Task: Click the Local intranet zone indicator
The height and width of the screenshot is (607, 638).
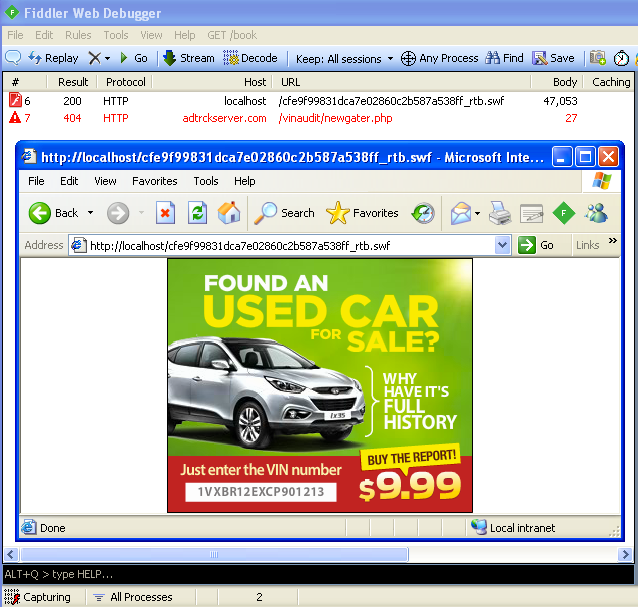Action: (x=513, y=528)
